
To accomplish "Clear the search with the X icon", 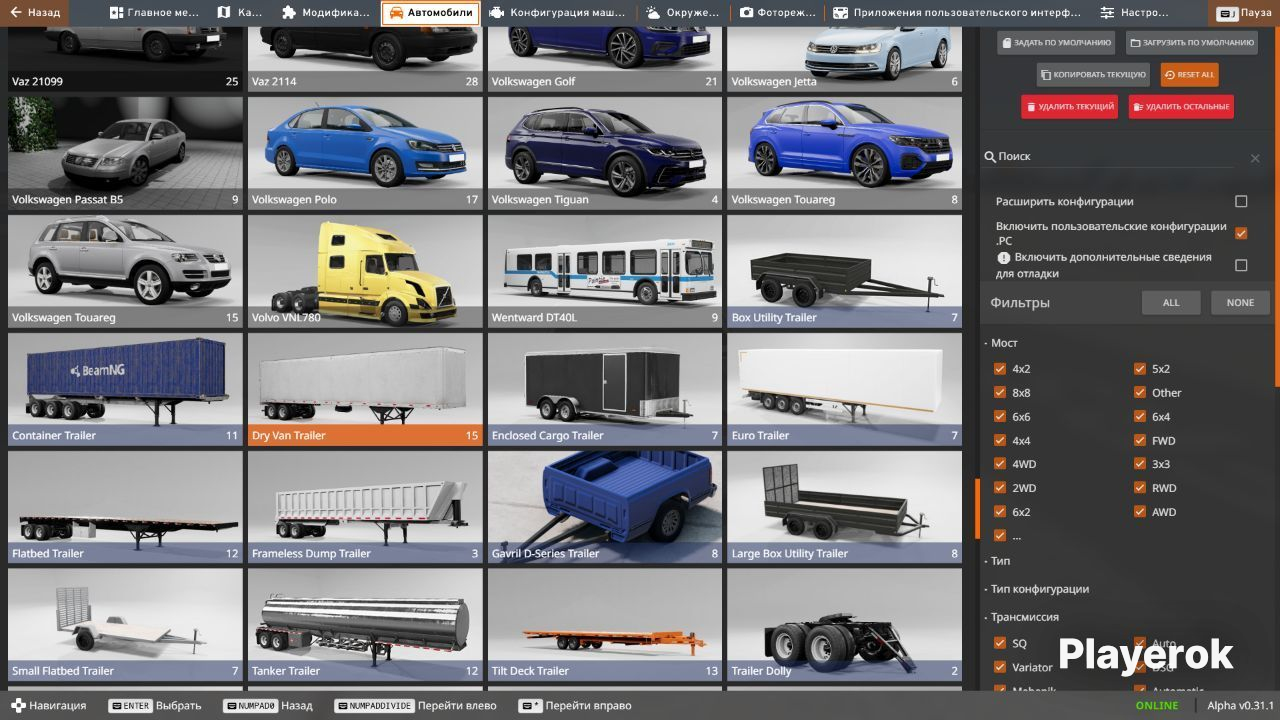I will (1255, 158).
